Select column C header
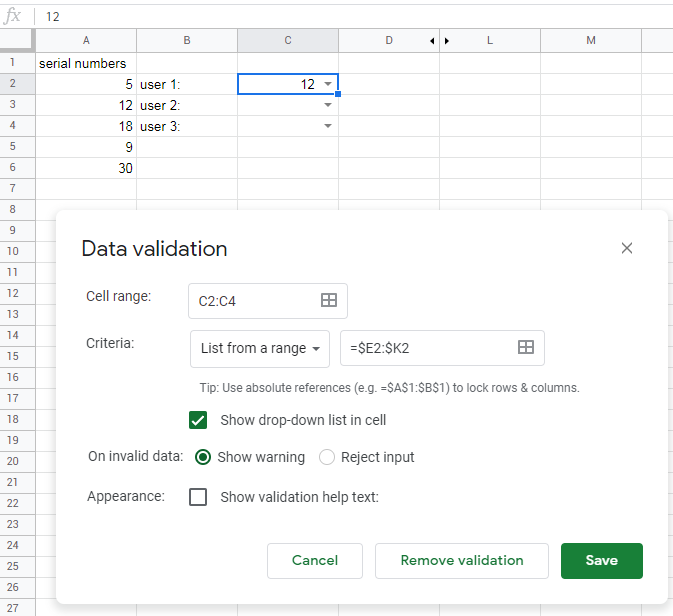This screenshot has width=673, height=616. pos(288,40)
